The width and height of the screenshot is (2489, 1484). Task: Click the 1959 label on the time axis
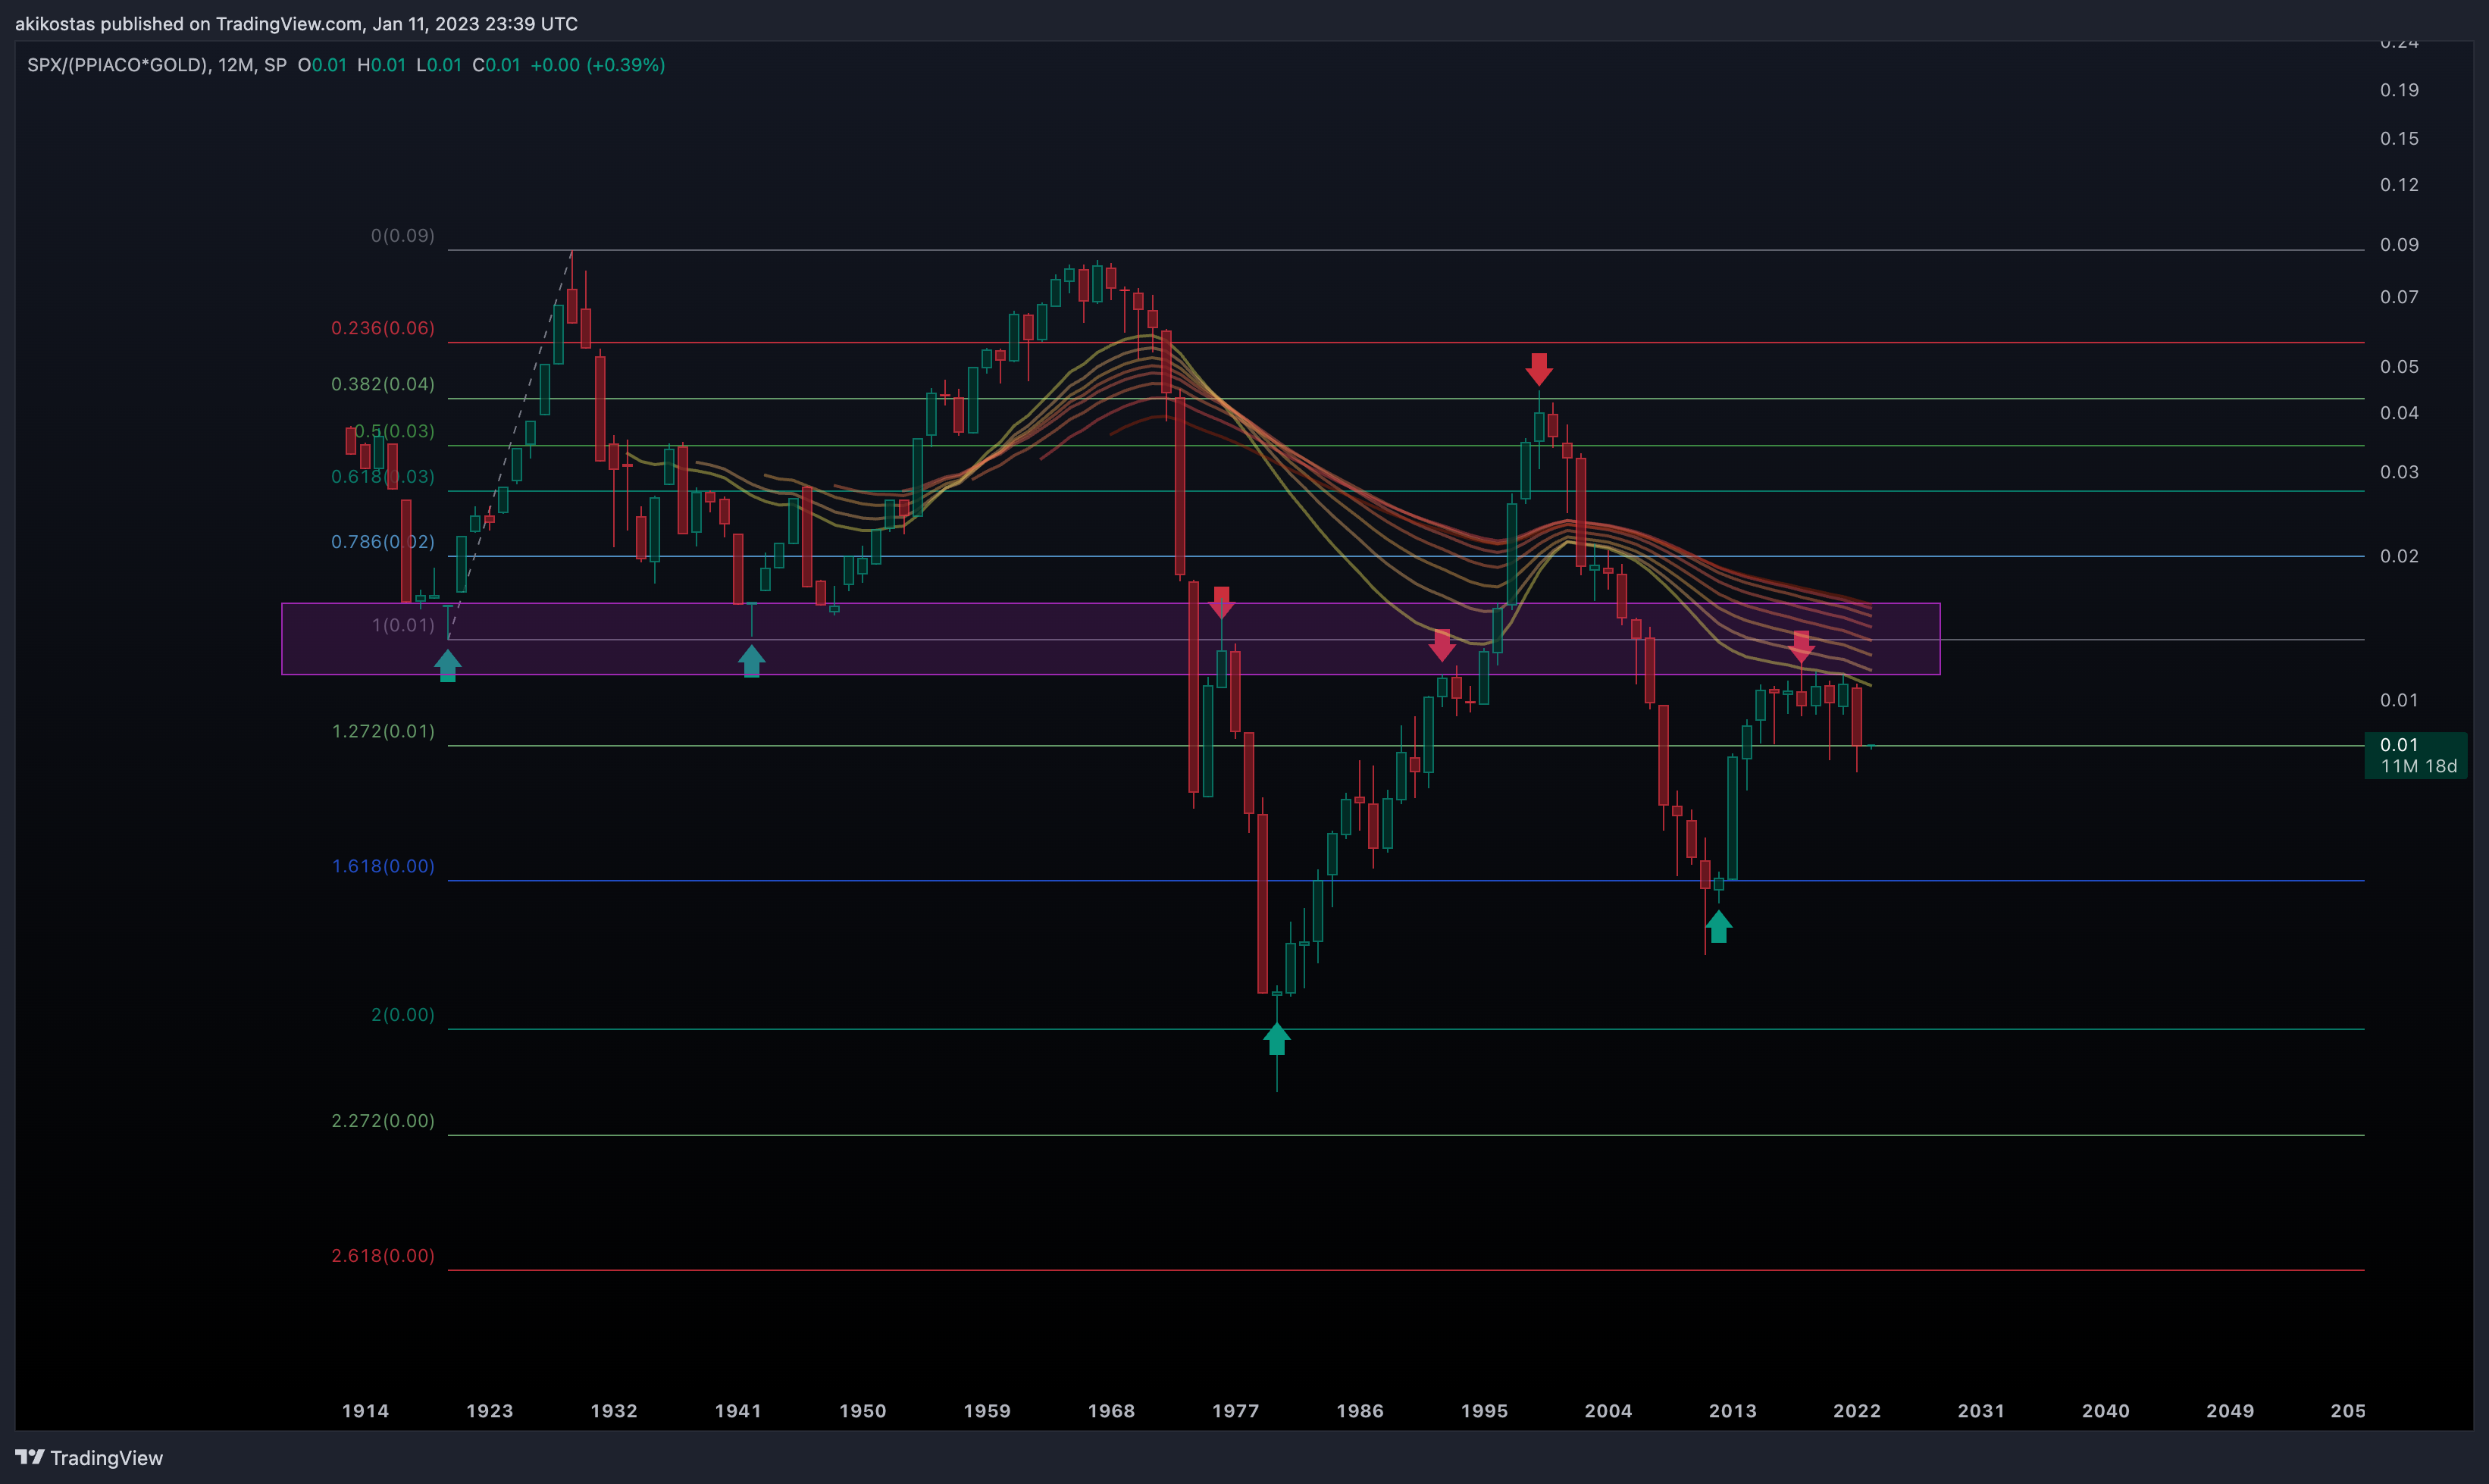[987, 1411]
